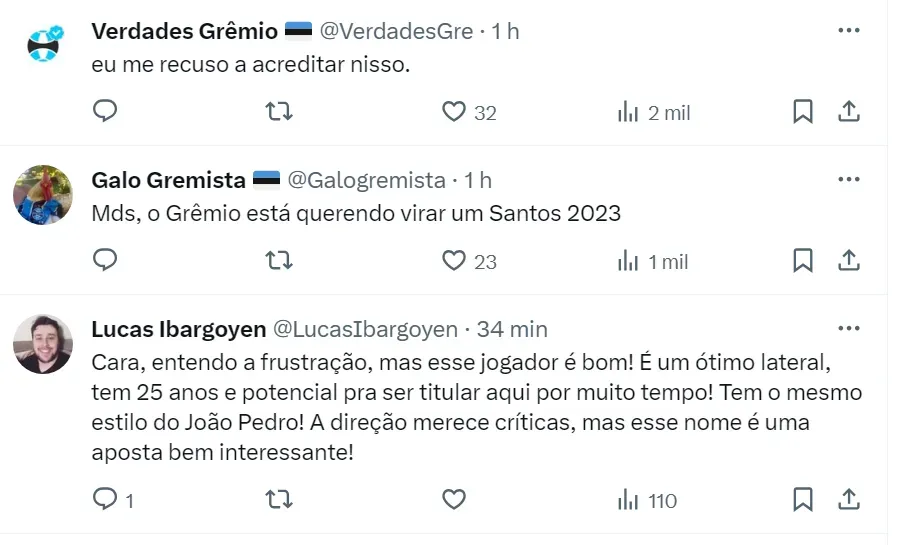Like the Verdades Grêmio tweet
Image resolution: width=900 pixels, height=545 pixels.
pos(454,112)
